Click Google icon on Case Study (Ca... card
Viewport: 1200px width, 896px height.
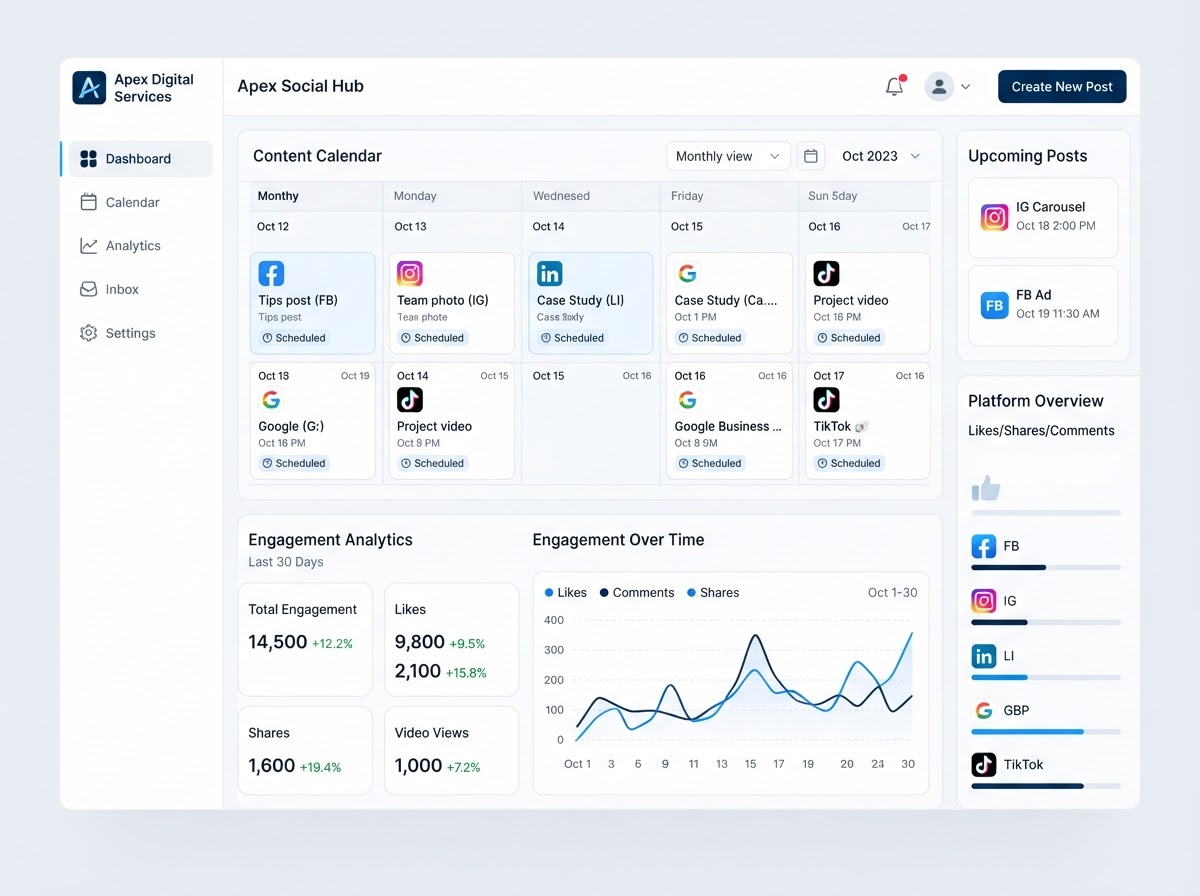(x=687, y=273)
